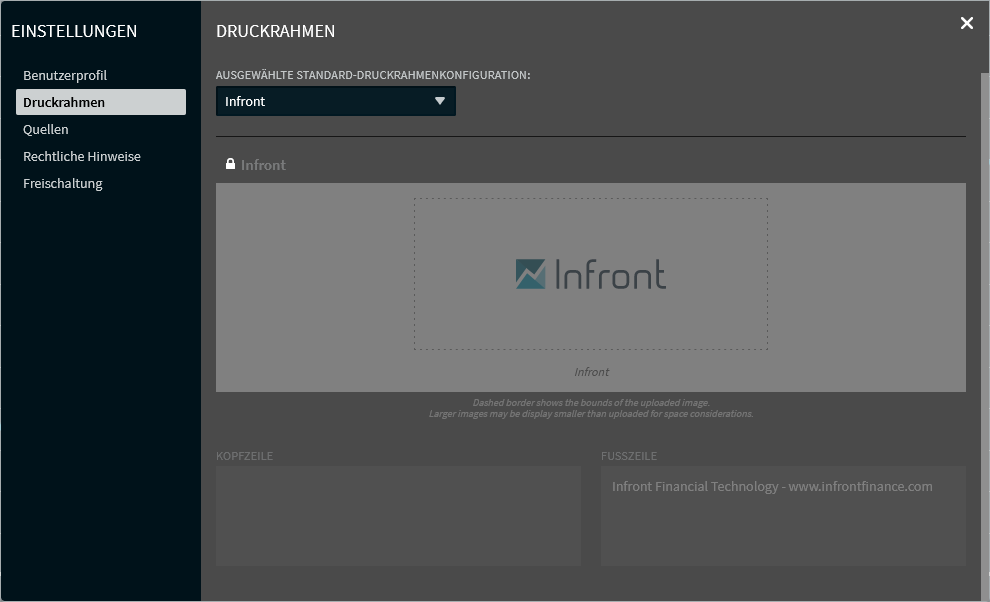This screenshot has width=990, height=602.
Task: Click the dropdown triangle arrow for Druckrahmenkonfiguration
Action: (440, 101)
